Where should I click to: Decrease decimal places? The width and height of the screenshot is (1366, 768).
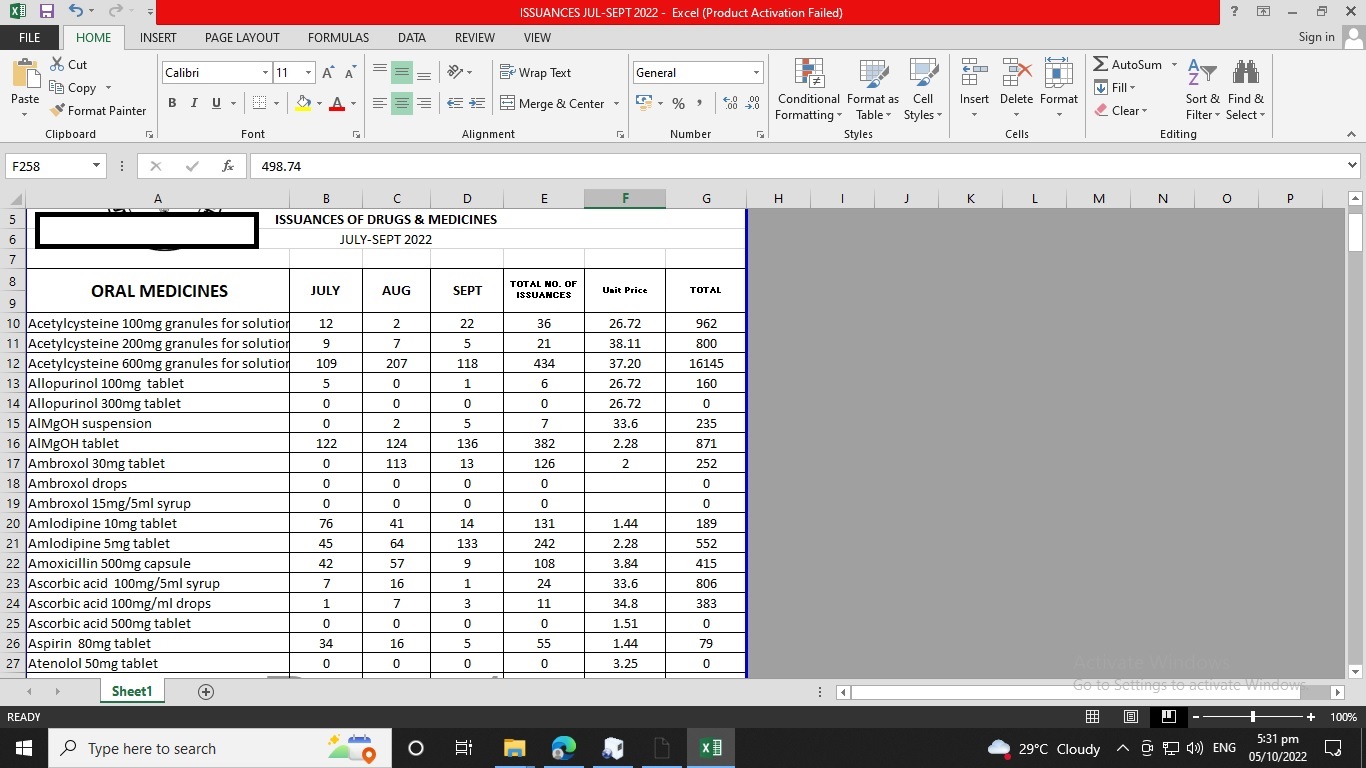pos(753,103)
